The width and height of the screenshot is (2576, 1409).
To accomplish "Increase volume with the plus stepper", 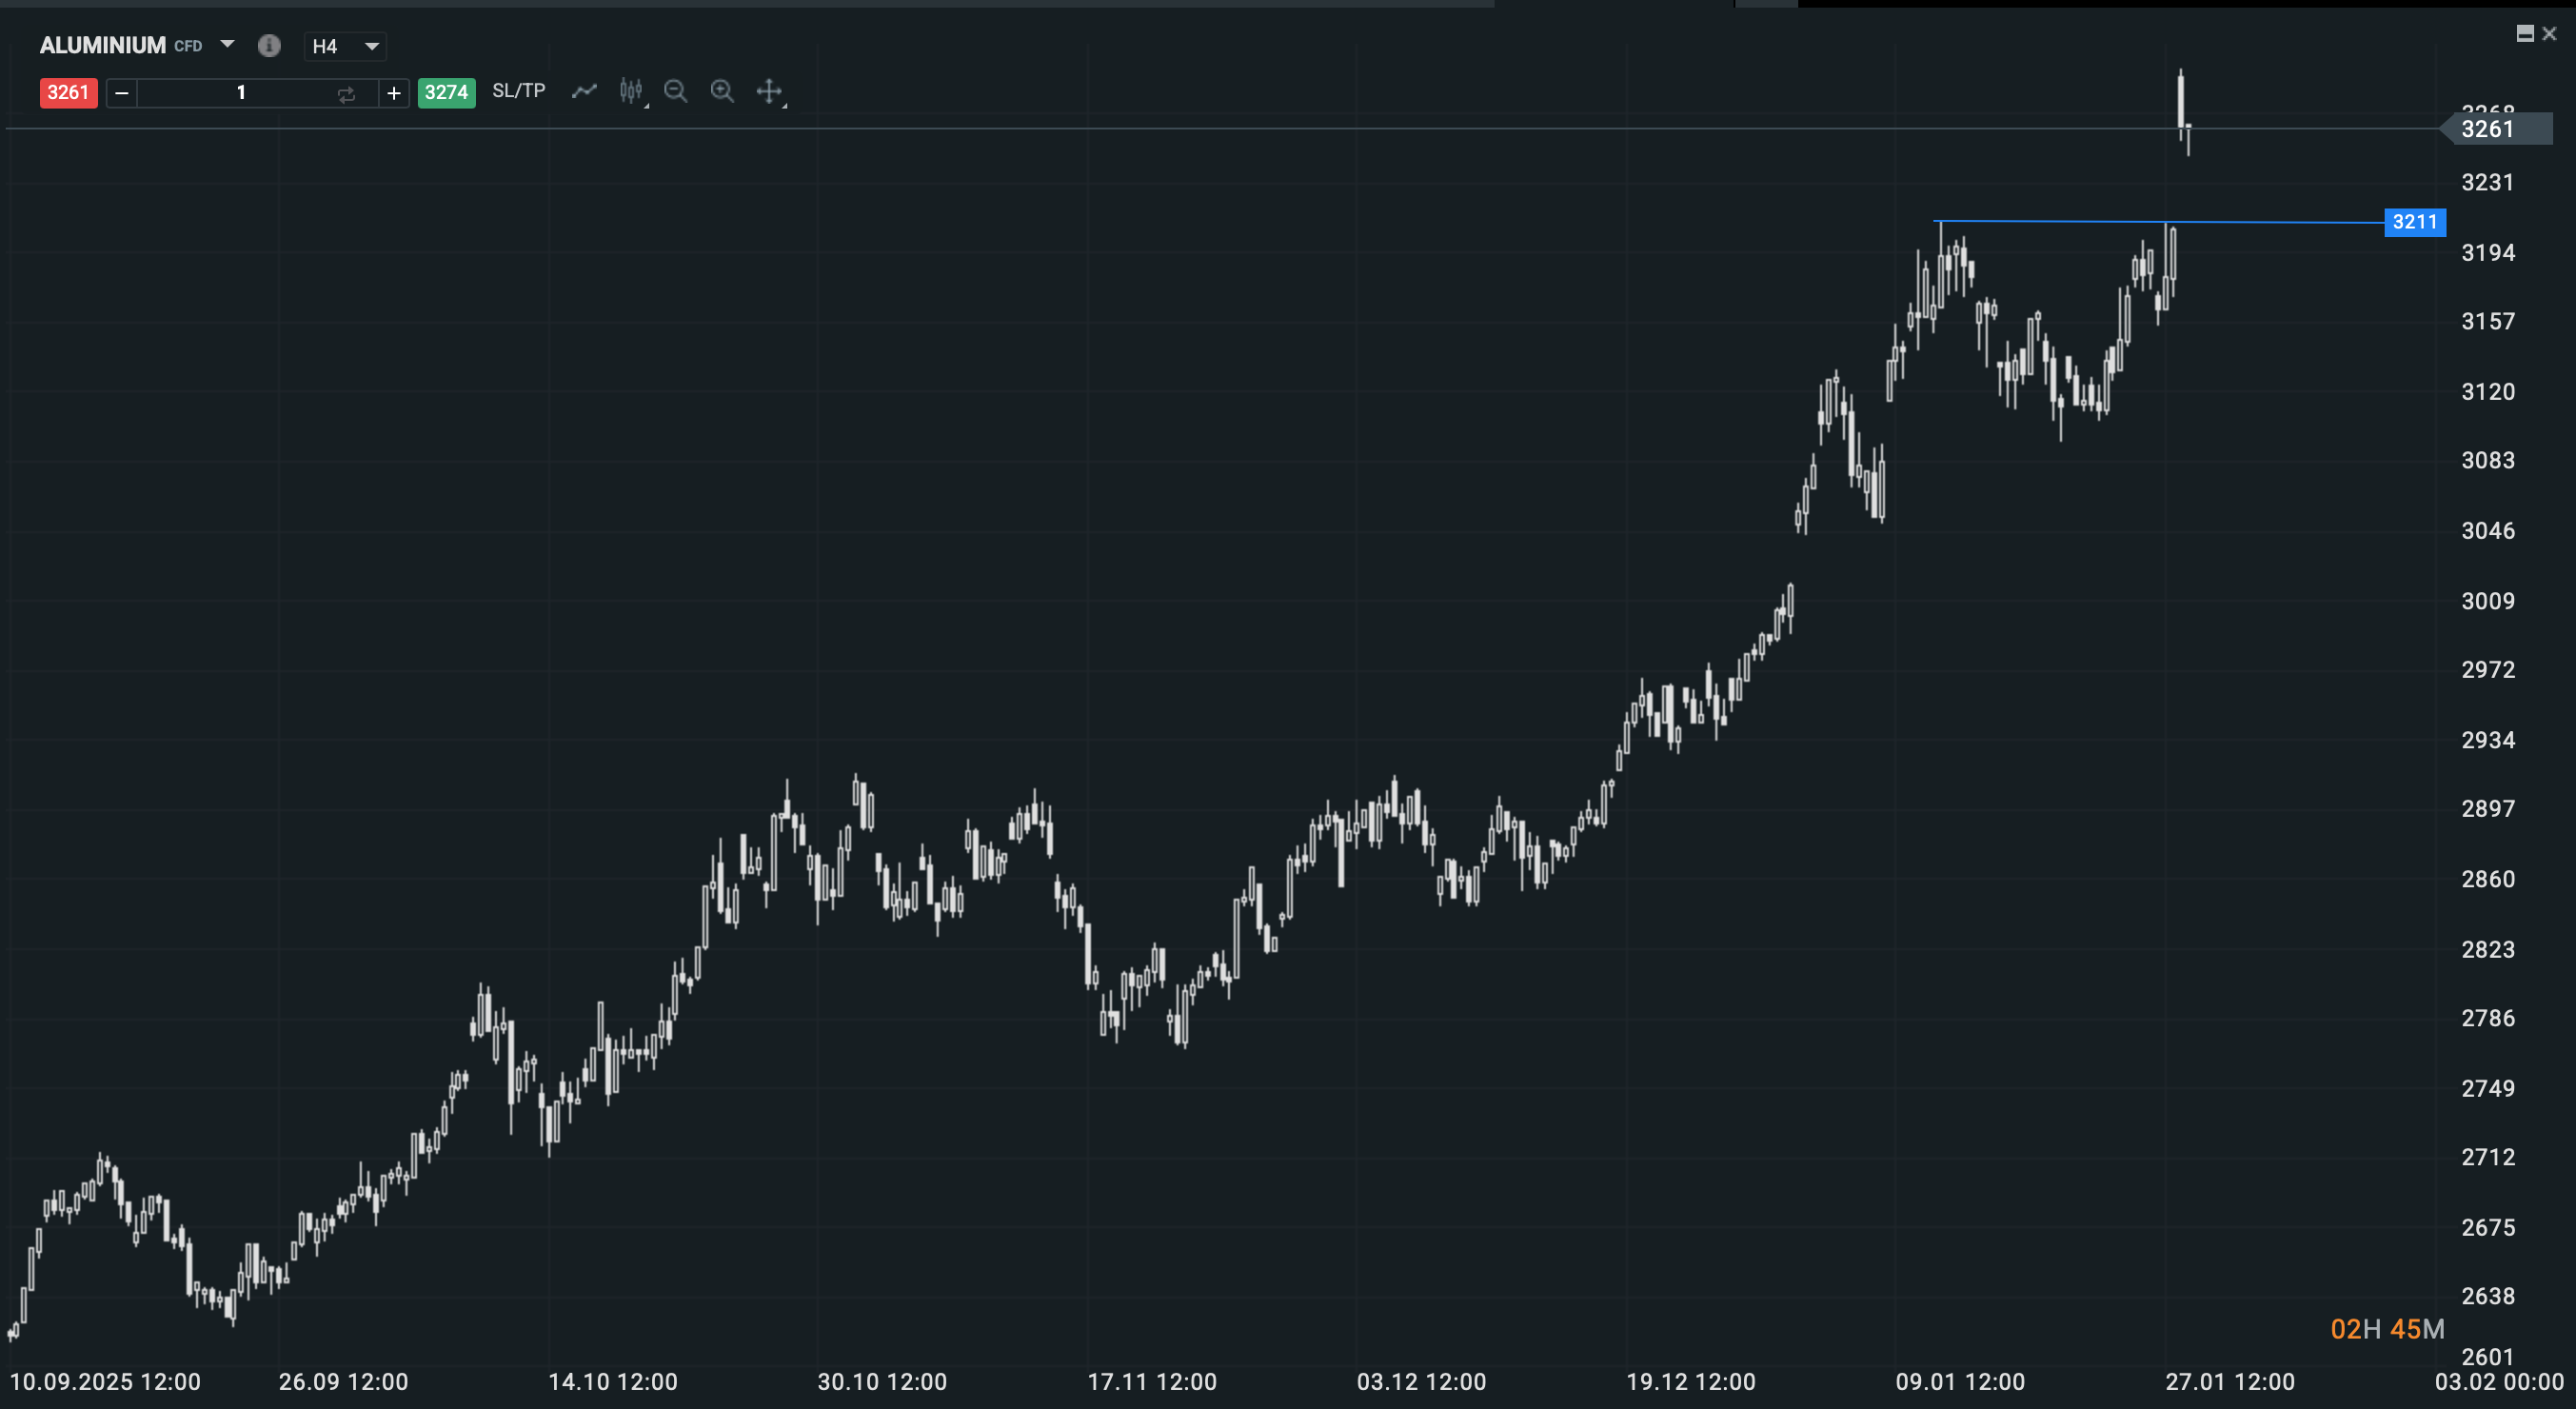I will tap(394, 92).
